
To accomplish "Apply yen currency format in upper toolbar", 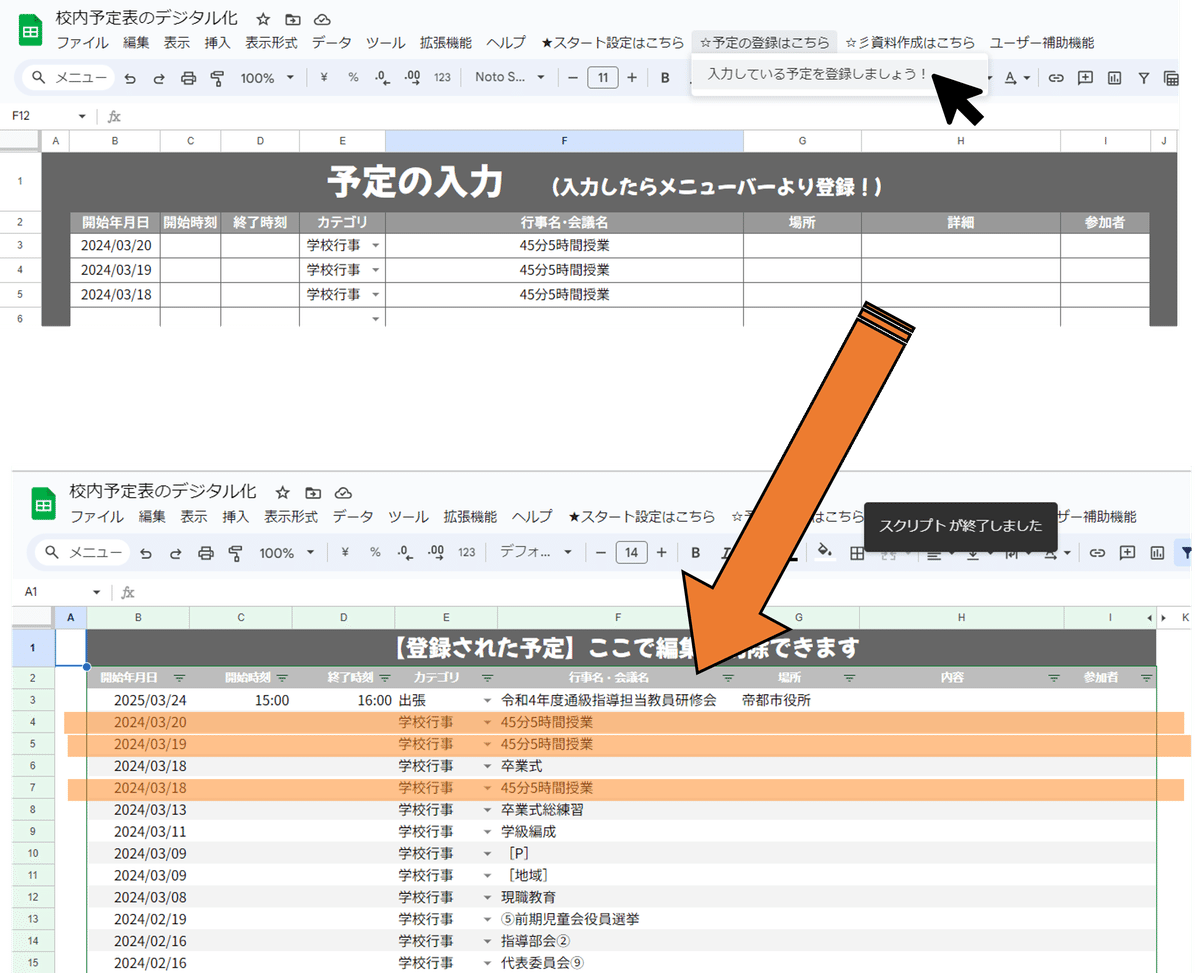I will [324, 77].
